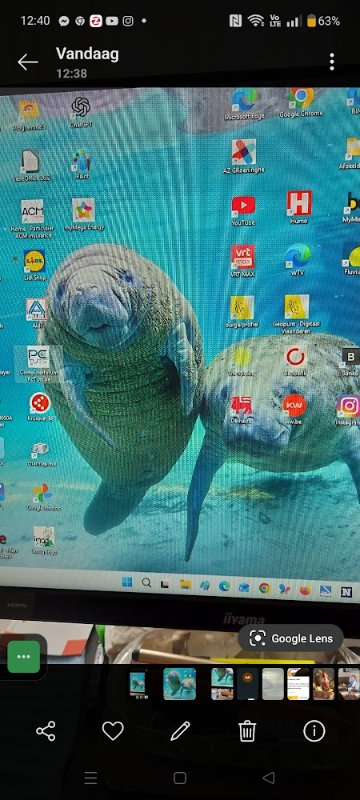The image size is (360, 800).
Task: Tap the PC Tips icon in the photo
Action: tap(38, 357)
